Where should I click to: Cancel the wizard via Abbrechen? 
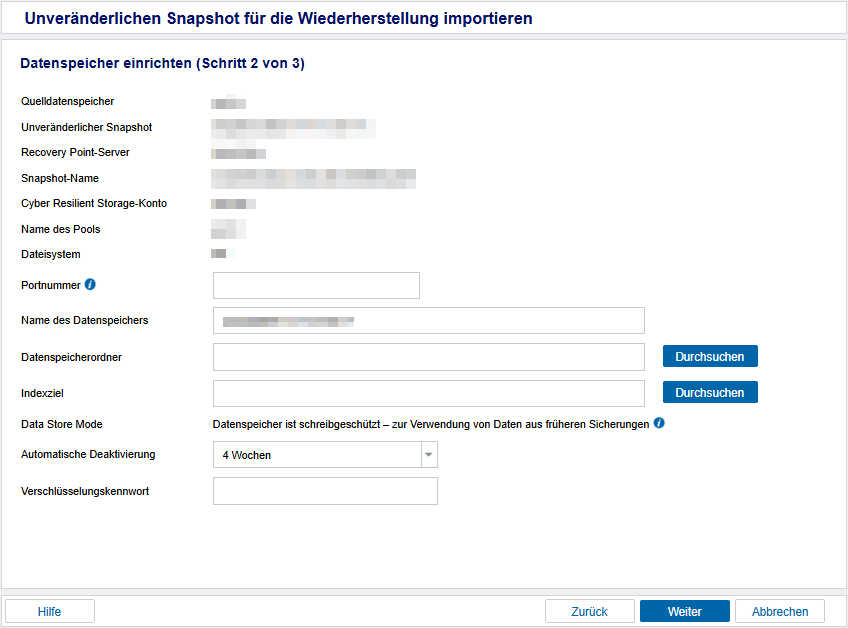click(x=779, y=611)
